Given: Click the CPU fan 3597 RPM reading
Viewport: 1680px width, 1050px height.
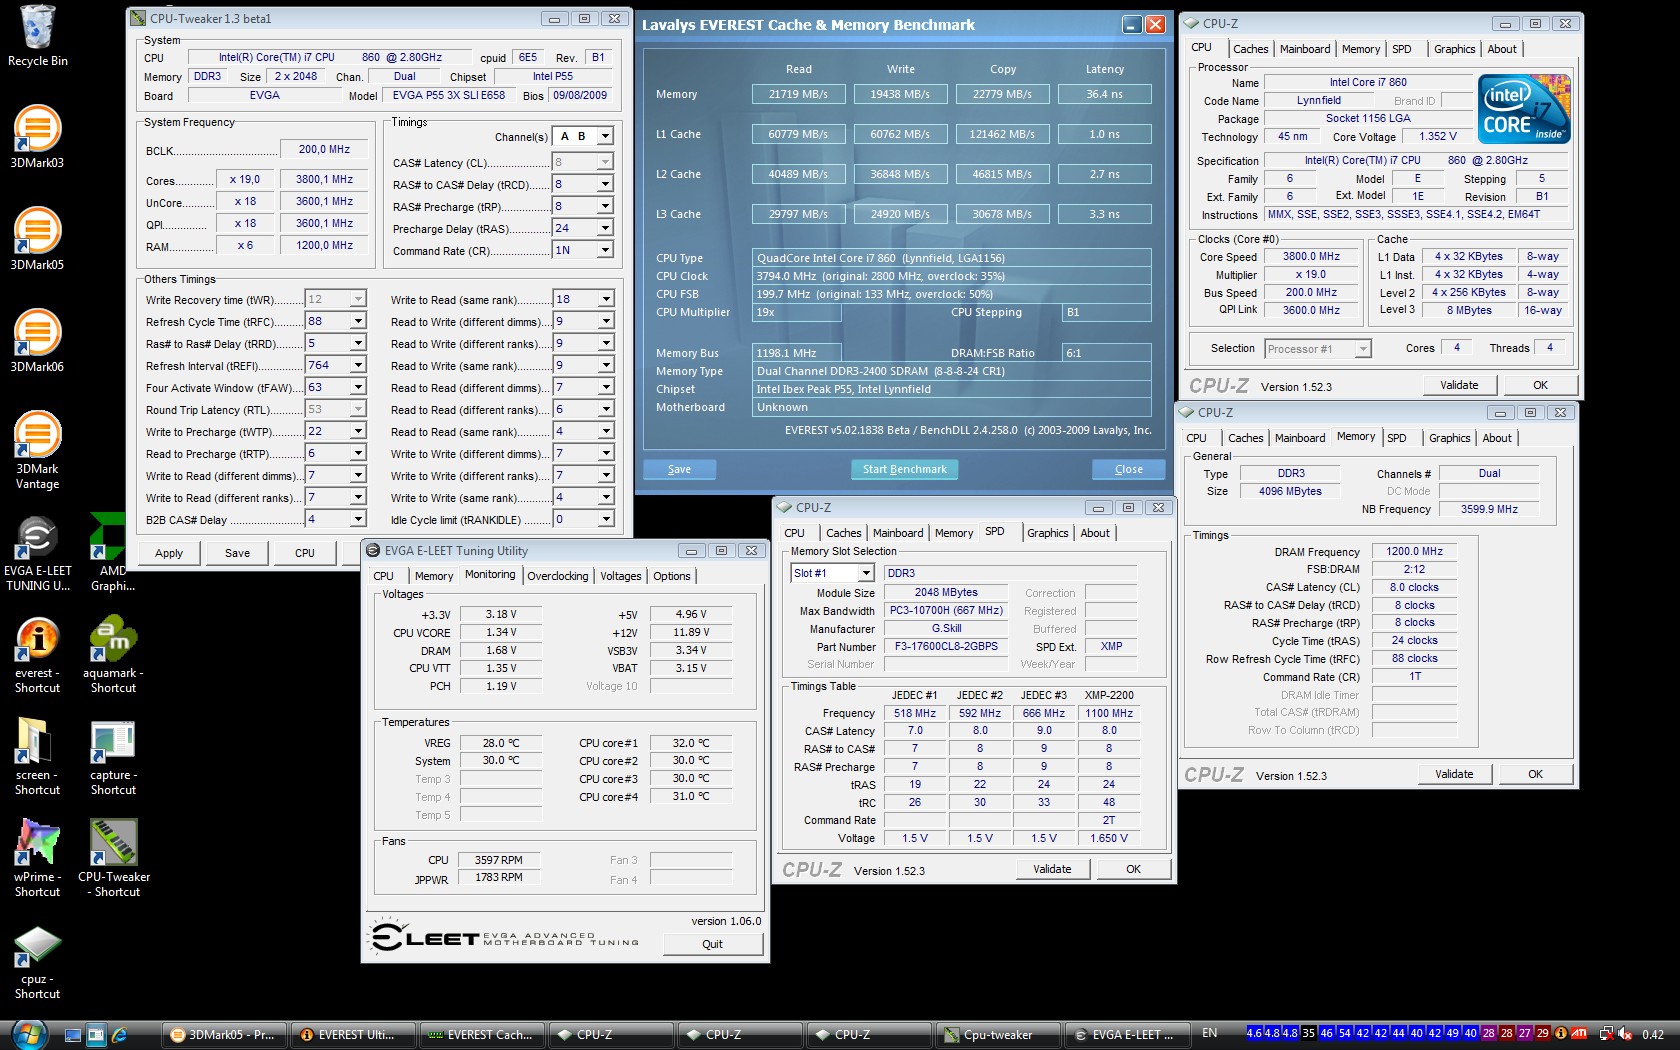Looking at the screenshot, I should click(x=499, y=860).
